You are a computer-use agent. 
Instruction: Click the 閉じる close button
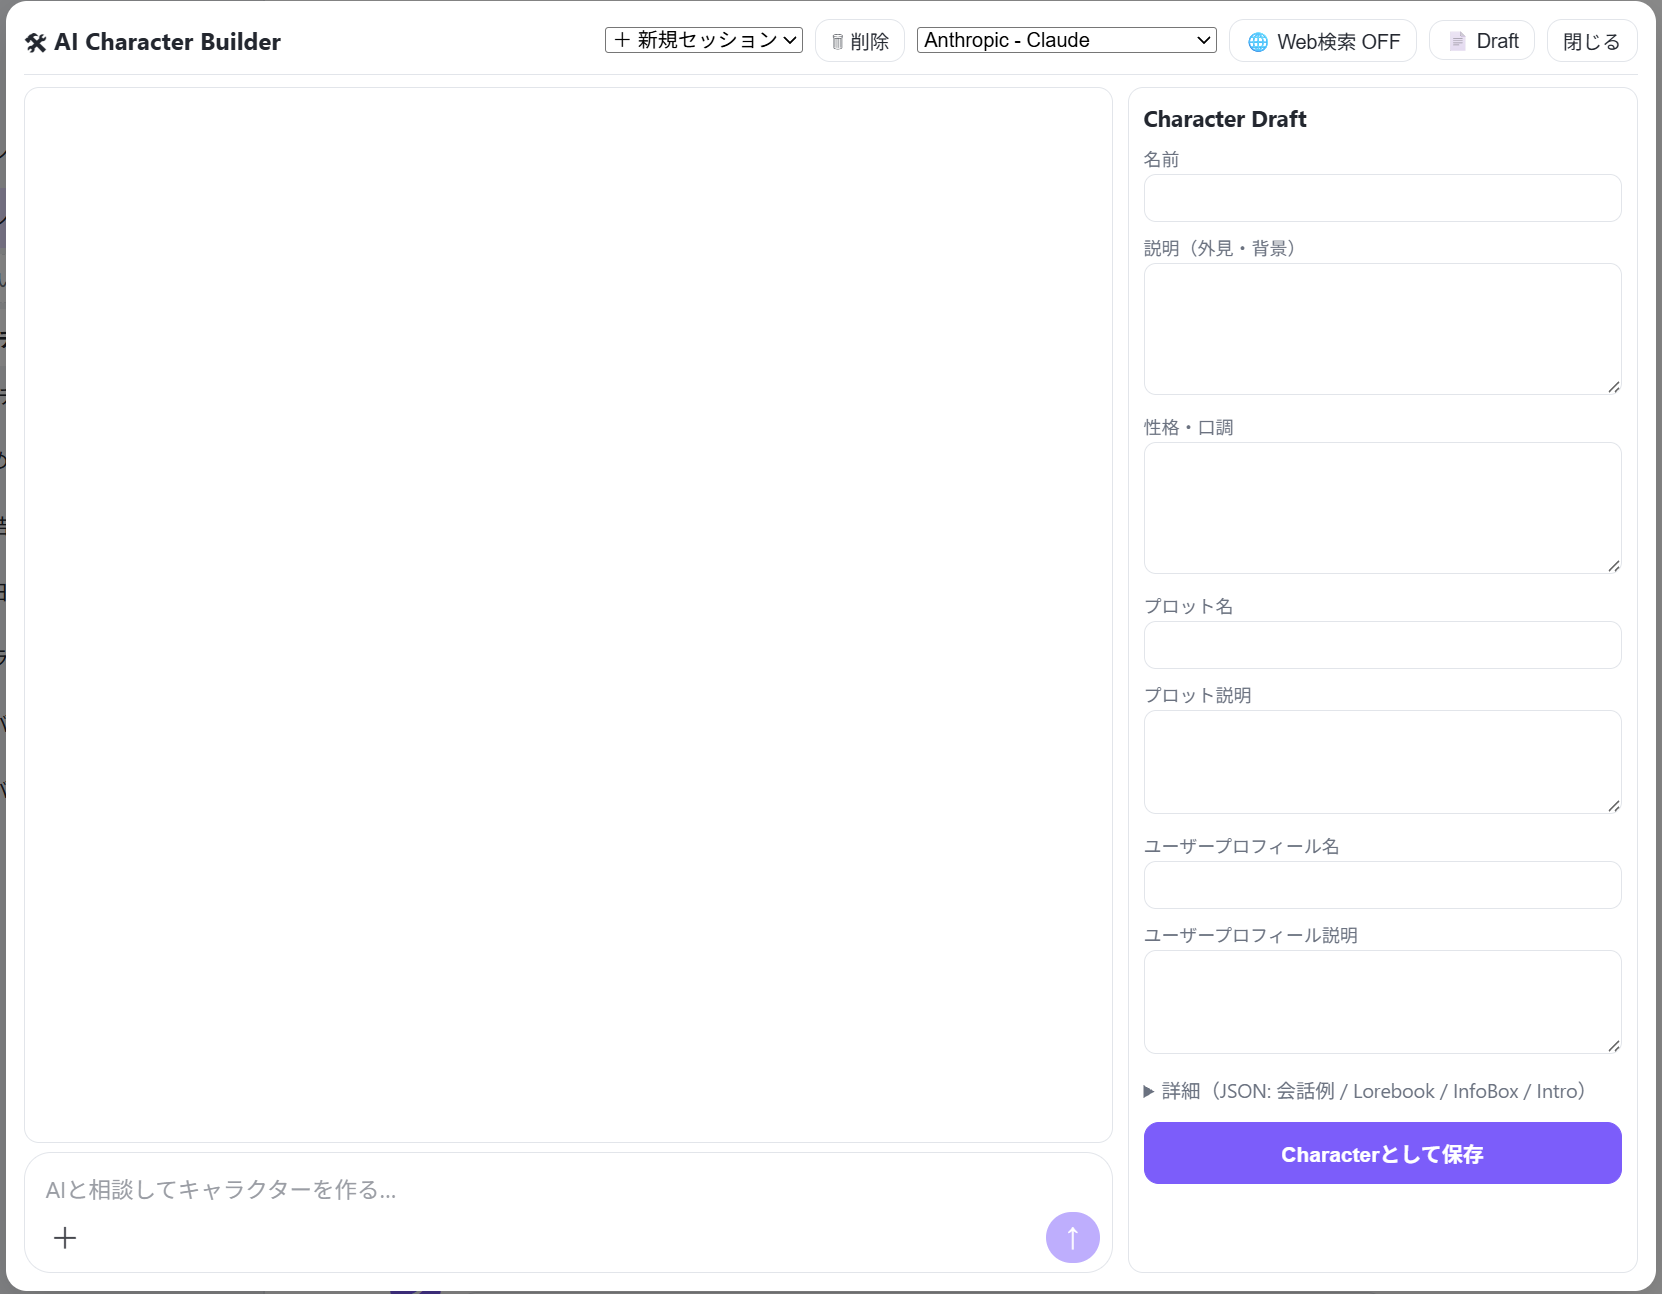(x=1591, y=41)
